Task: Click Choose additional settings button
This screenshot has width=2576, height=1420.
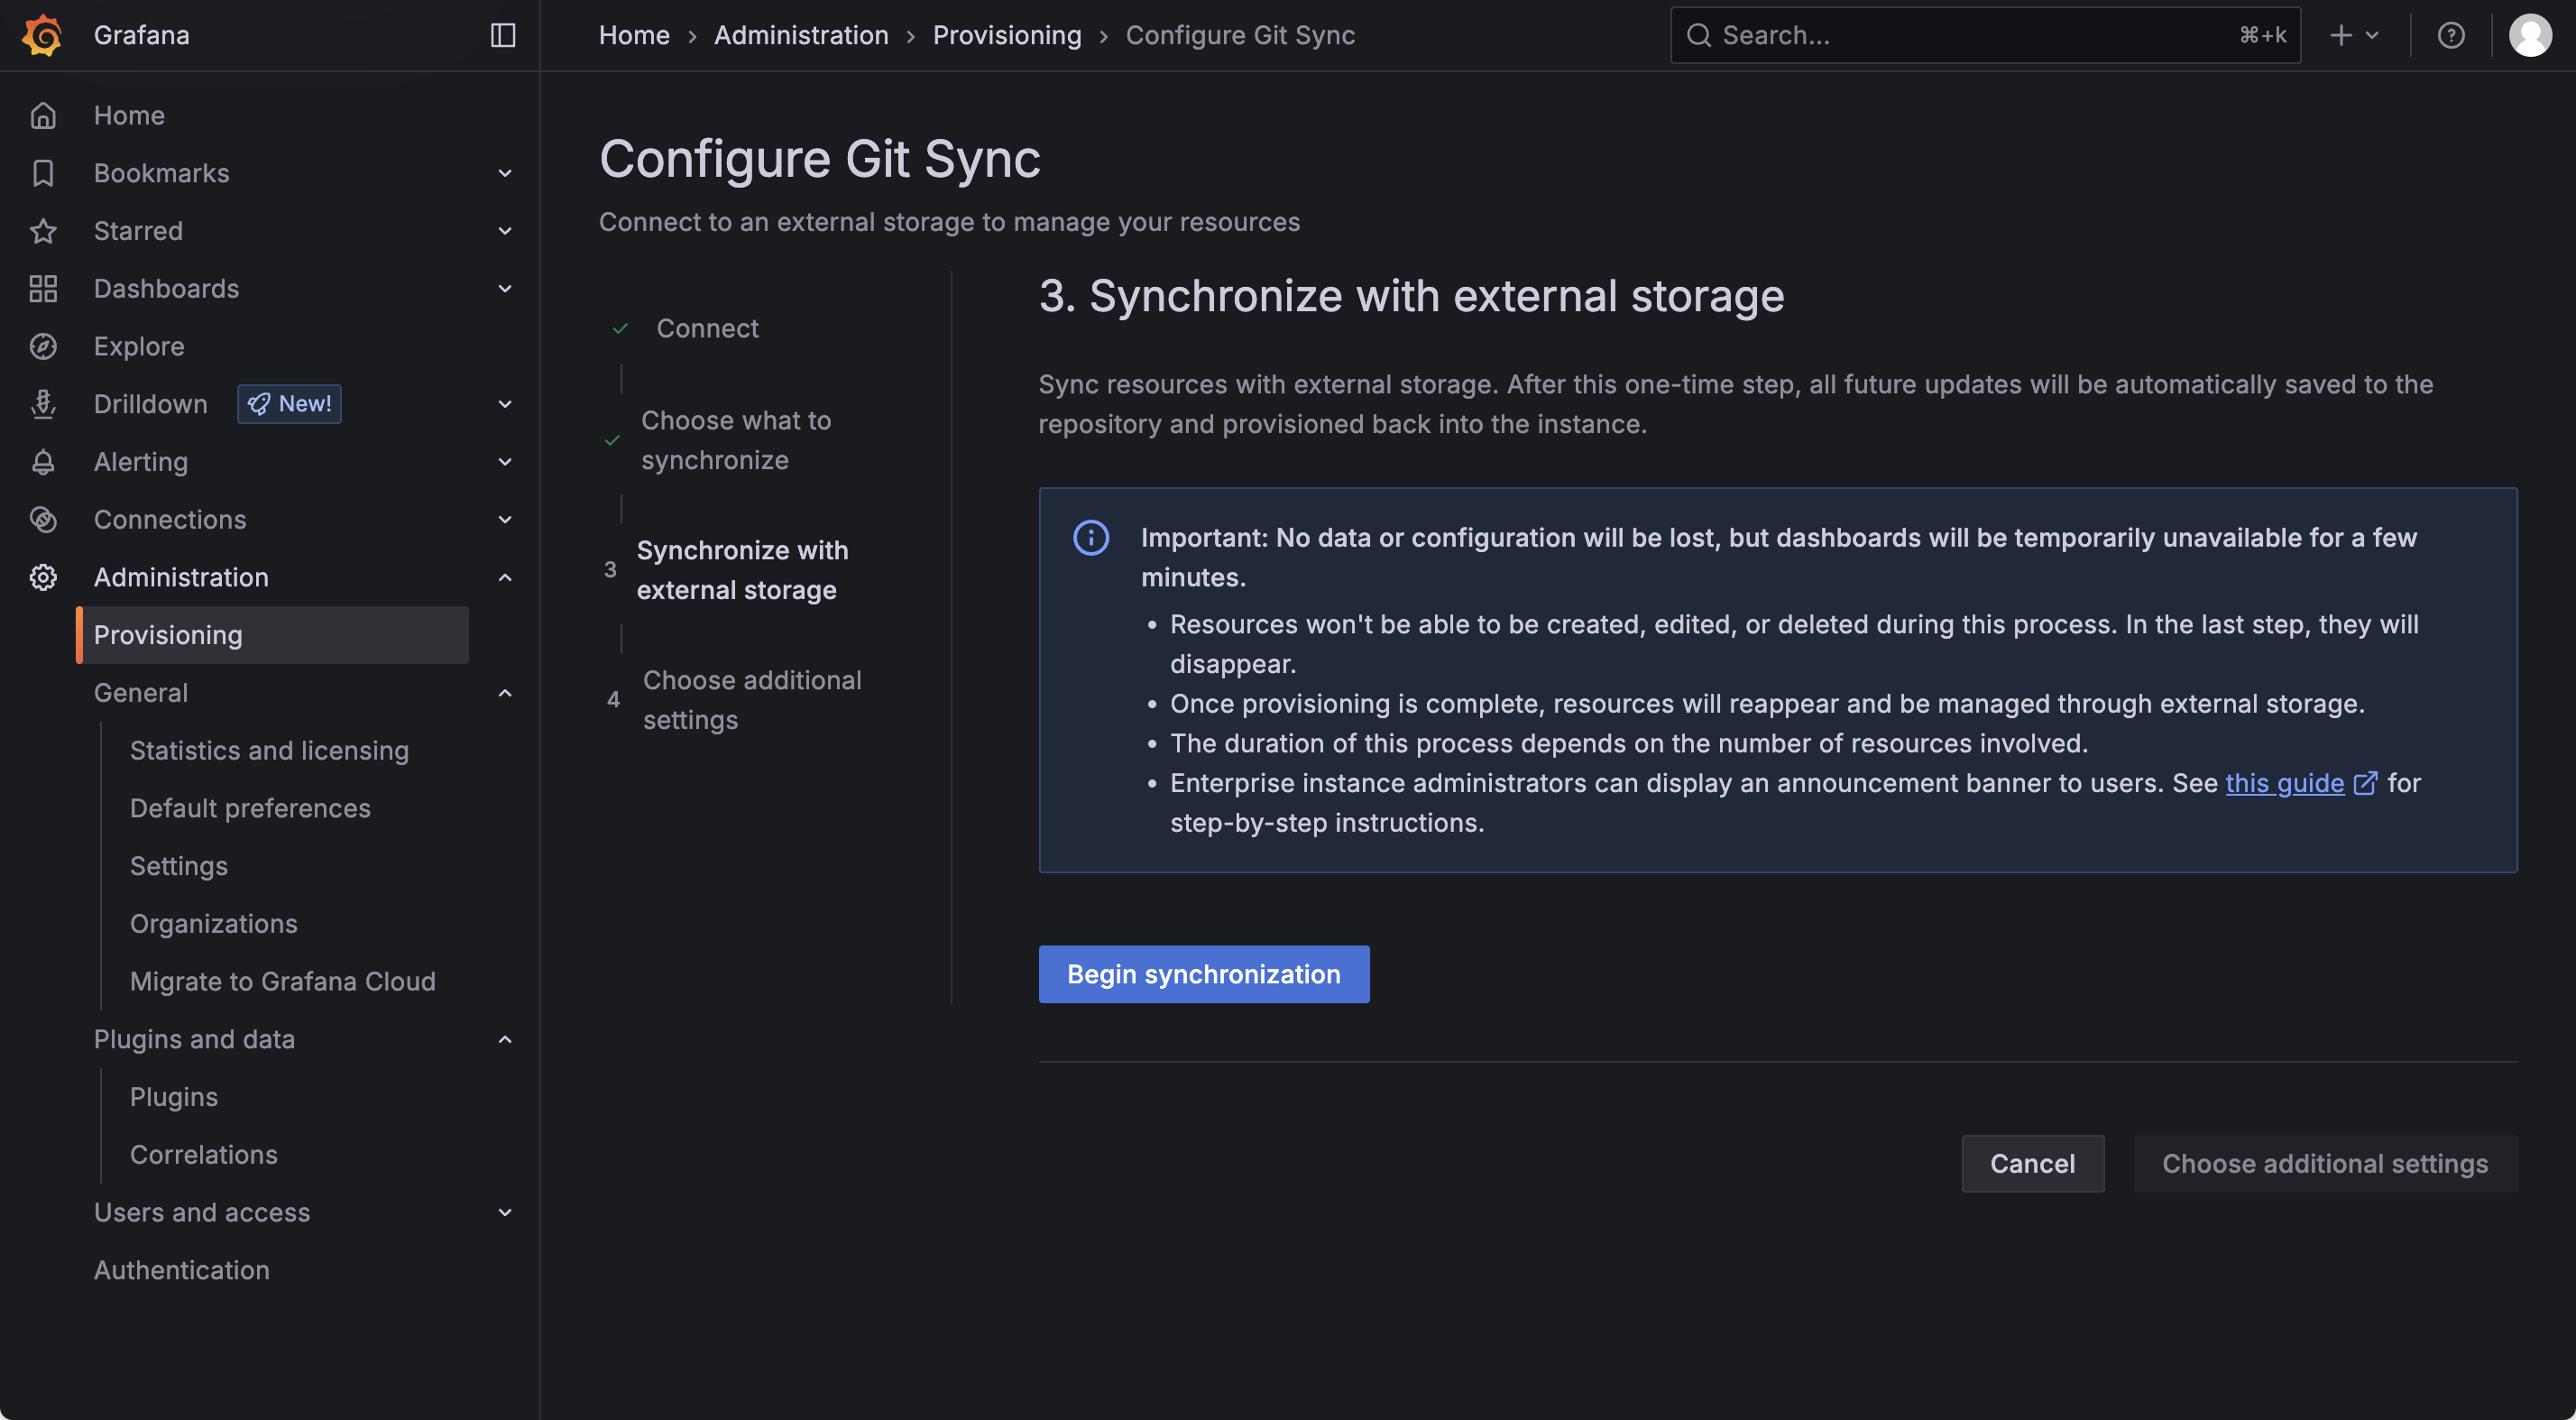Action: (x=2325, y=1163)
